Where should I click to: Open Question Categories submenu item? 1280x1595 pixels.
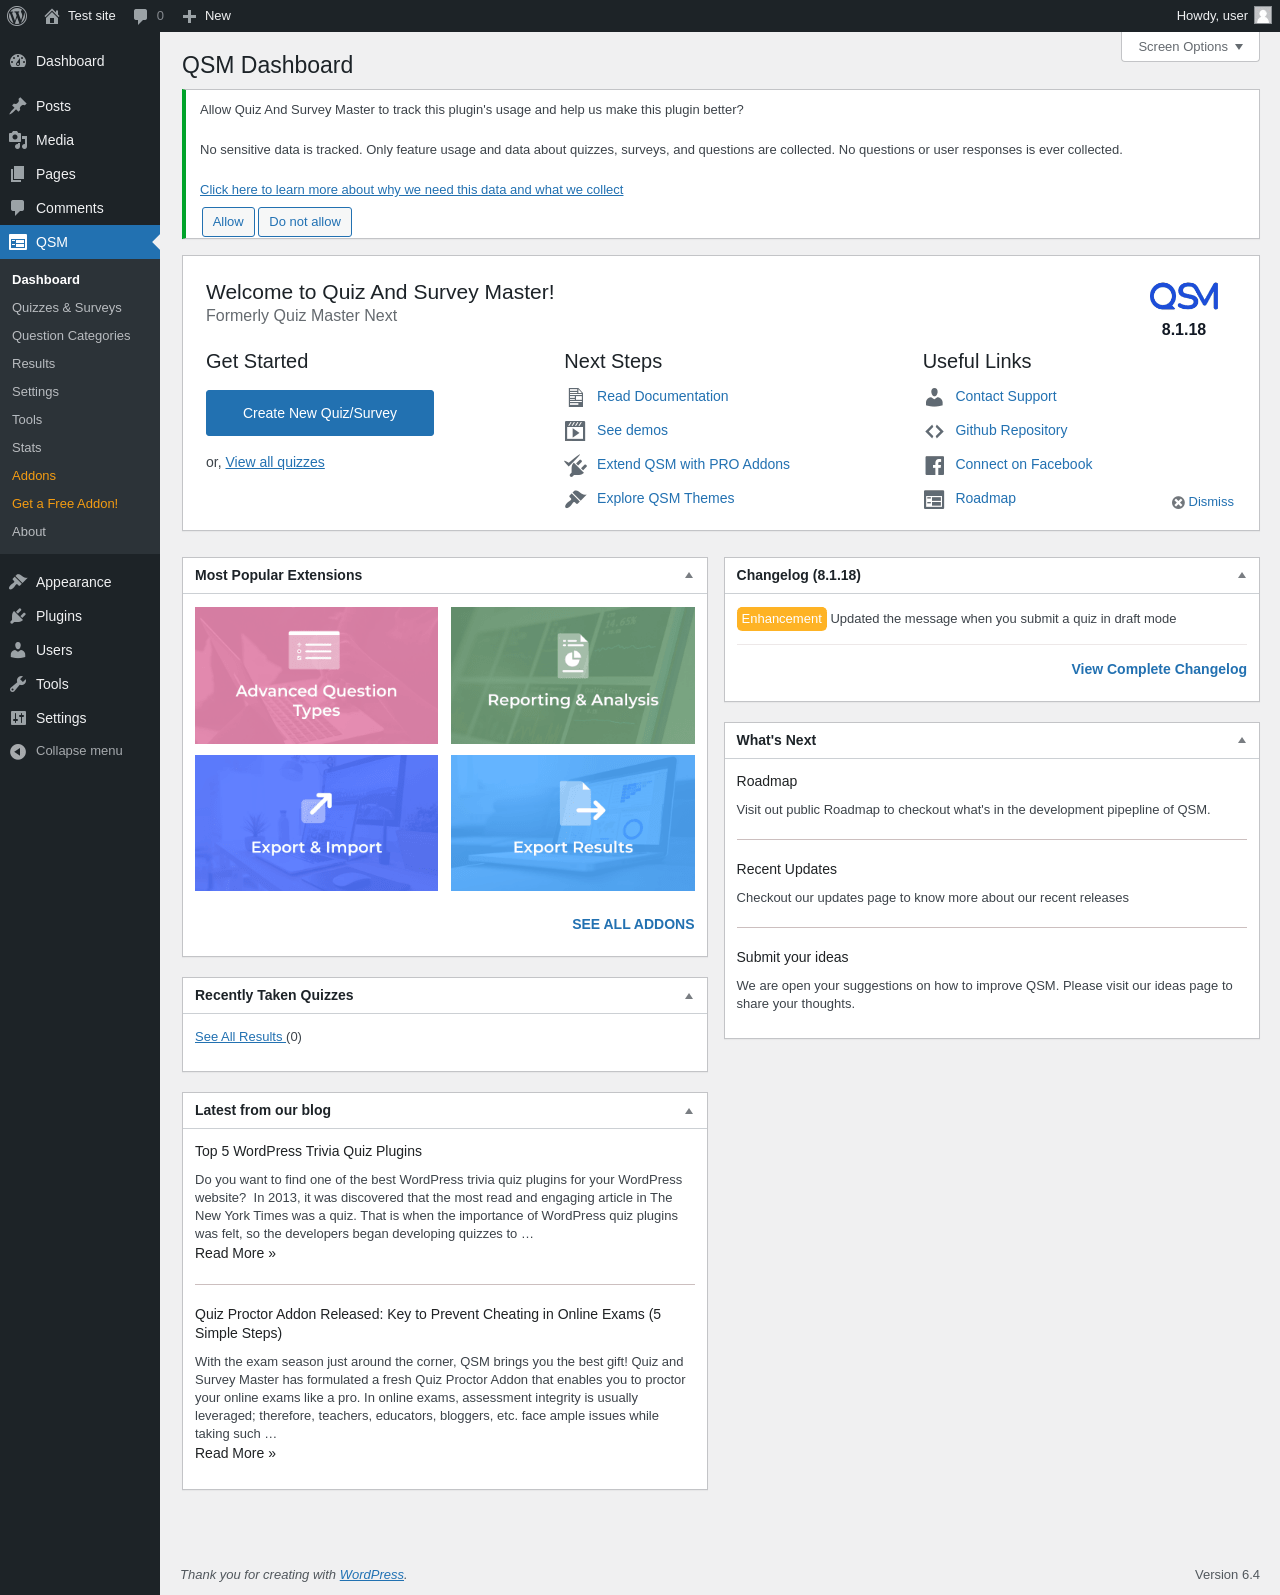click(x=71, y=336)
